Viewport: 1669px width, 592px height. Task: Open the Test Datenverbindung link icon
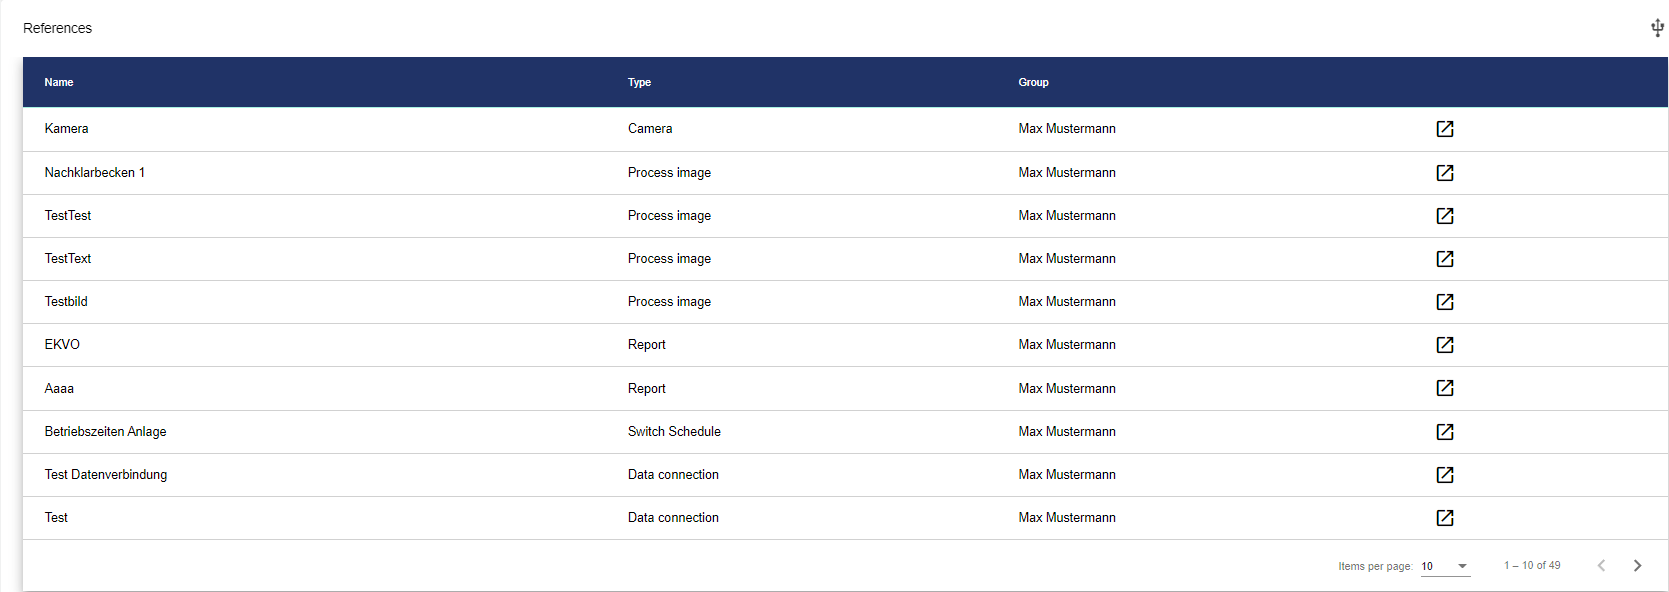[x=1445, y=475]
